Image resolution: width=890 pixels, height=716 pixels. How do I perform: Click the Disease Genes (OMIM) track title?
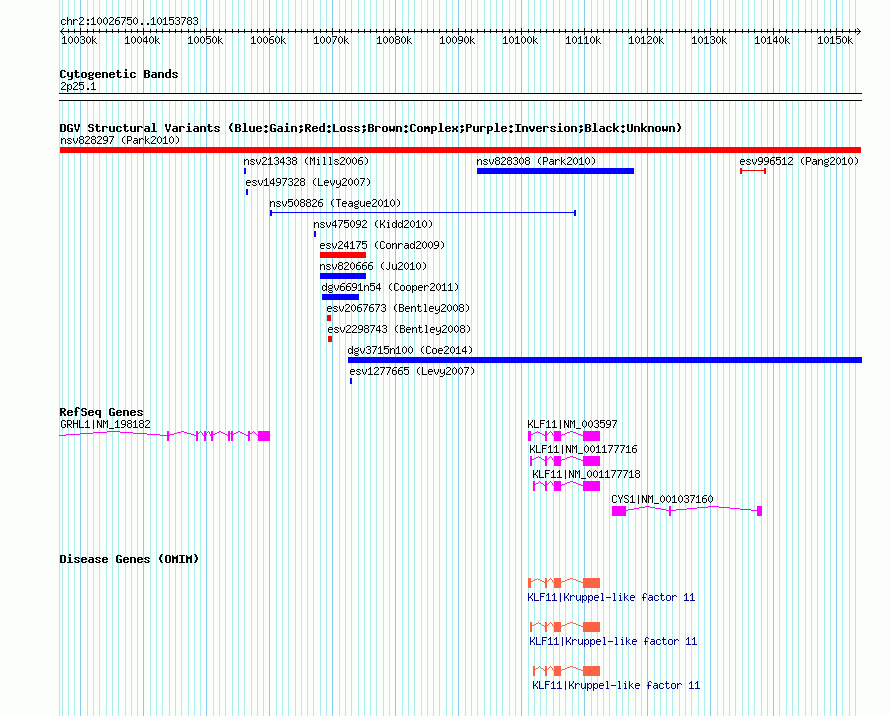(x=129, y=559)
